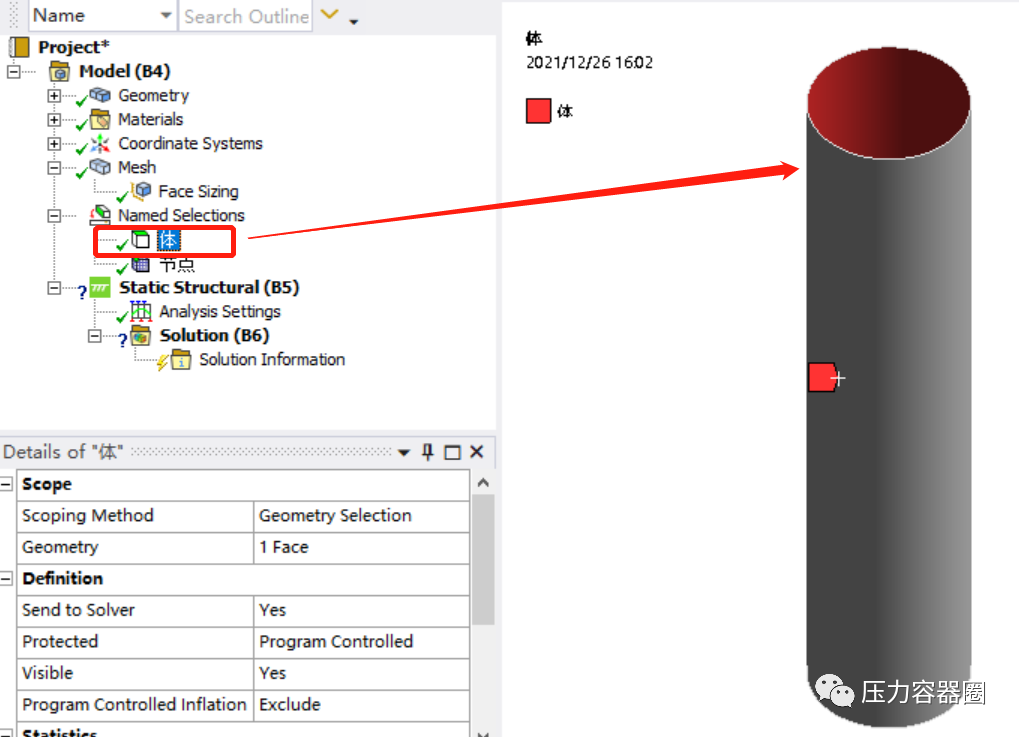1019x737 pixels.
Task: Select the Solution Information icon
Action: click(181, 359)
